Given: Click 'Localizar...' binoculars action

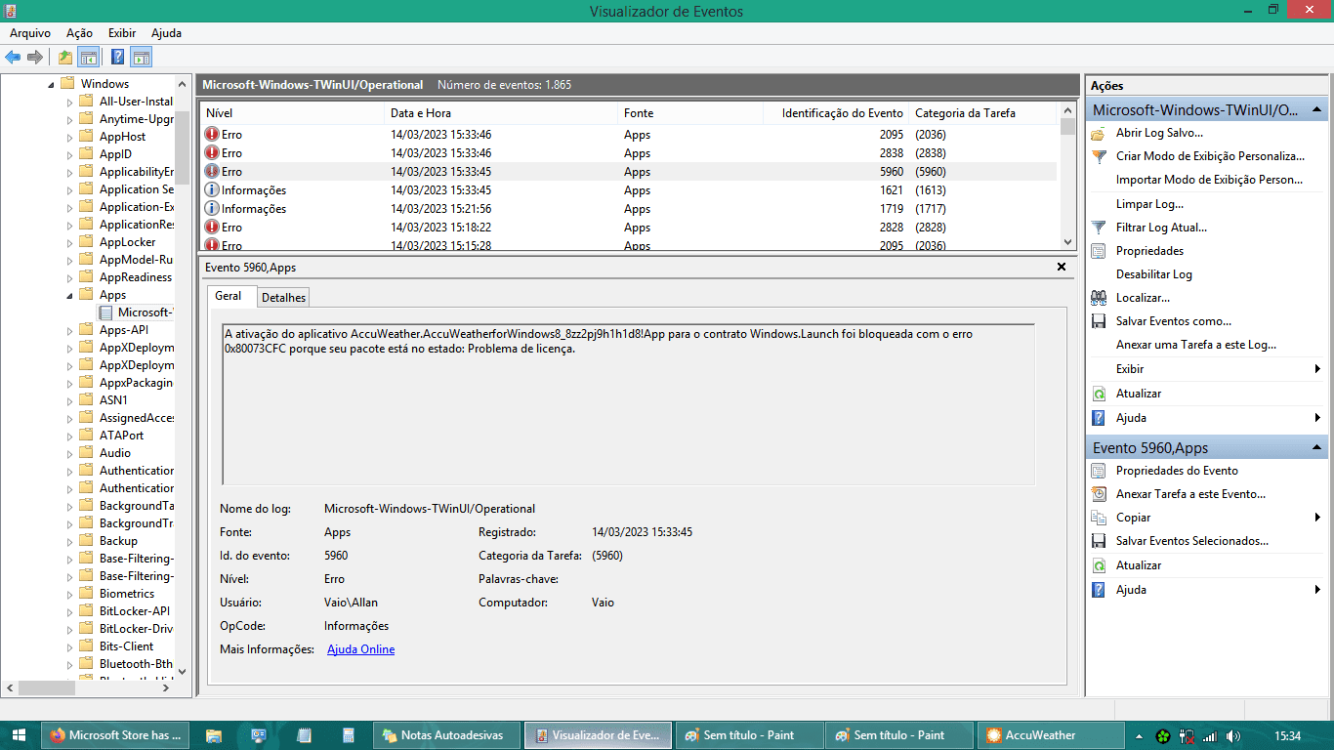Looking at the screenshot, I should point(1142,298).
